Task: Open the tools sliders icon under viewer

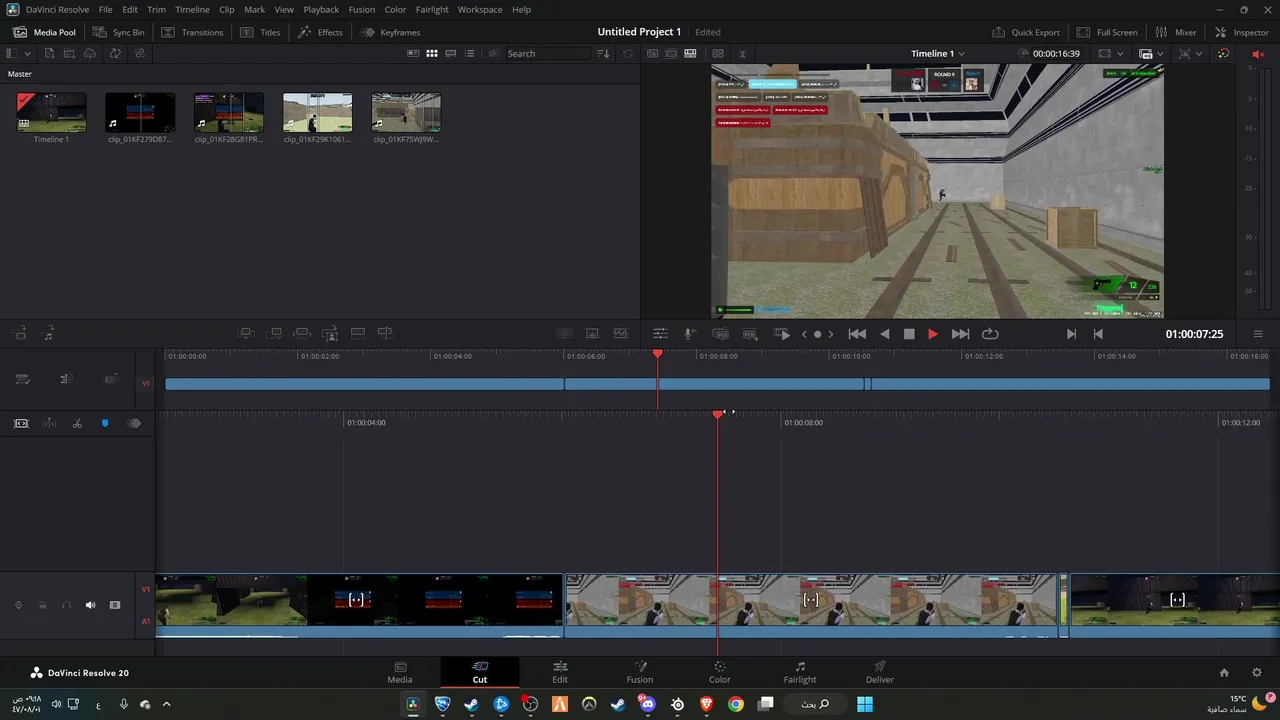Action: coord(660,334)
